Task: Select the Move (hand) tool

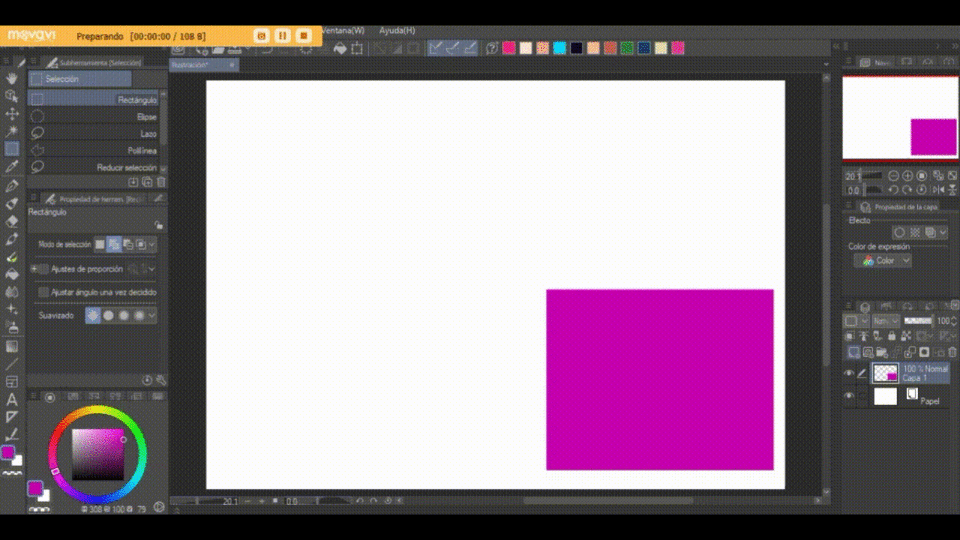Action: [12, 78]
